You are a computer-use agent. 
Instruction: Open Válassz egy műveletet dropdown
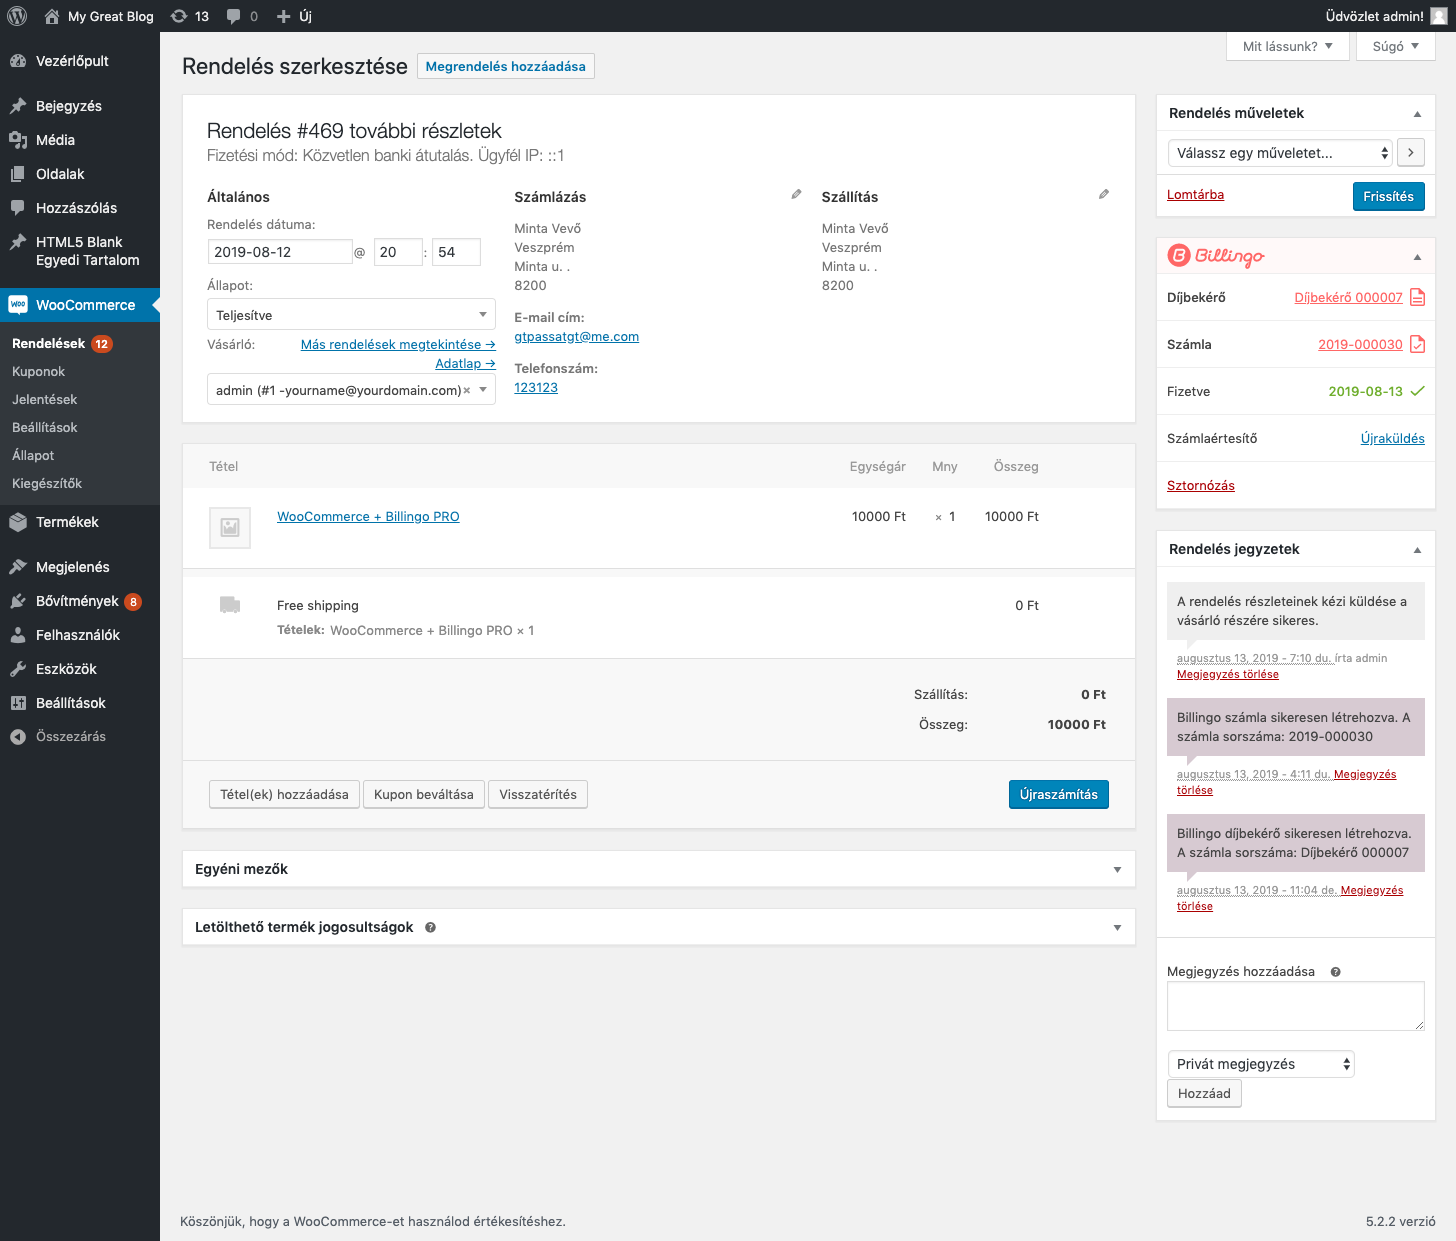point(1280,153)
